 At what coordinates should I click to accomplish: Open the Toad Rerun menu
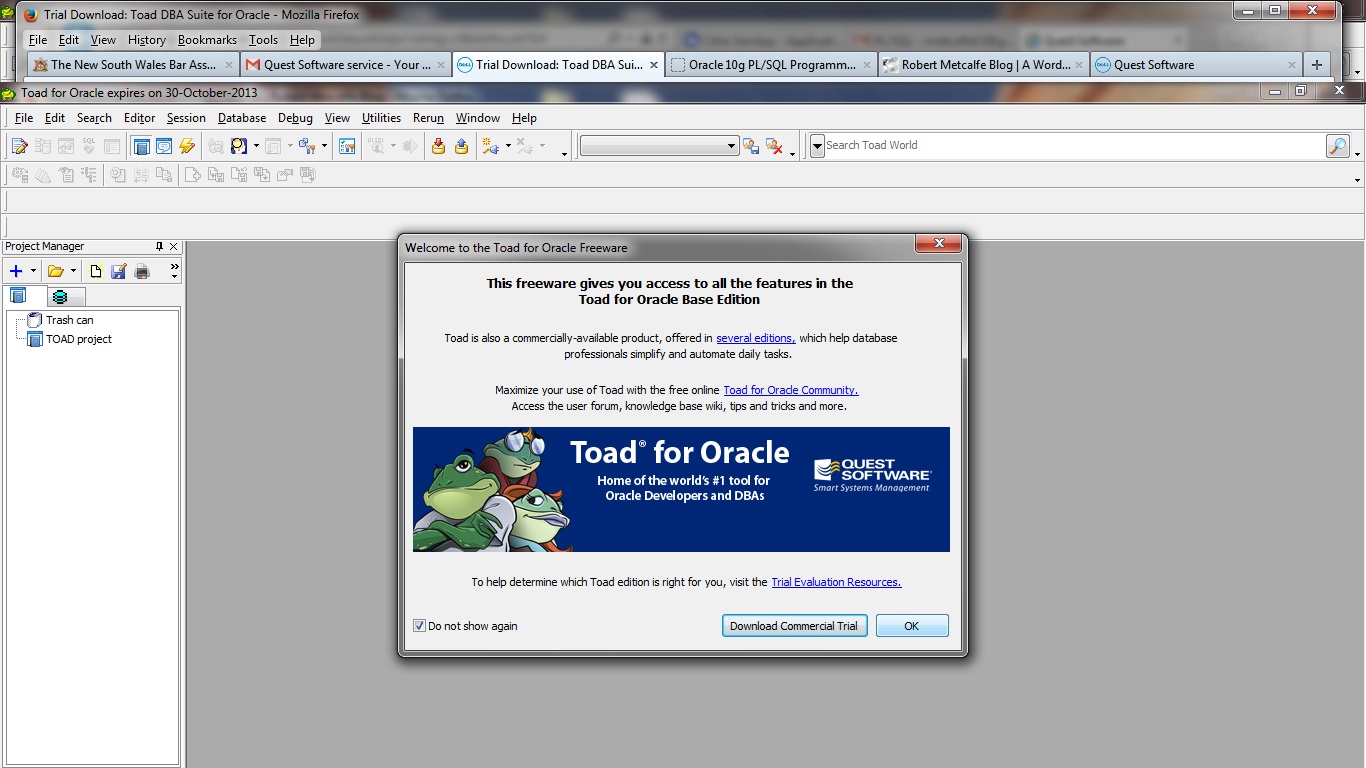tap(428, 118)
